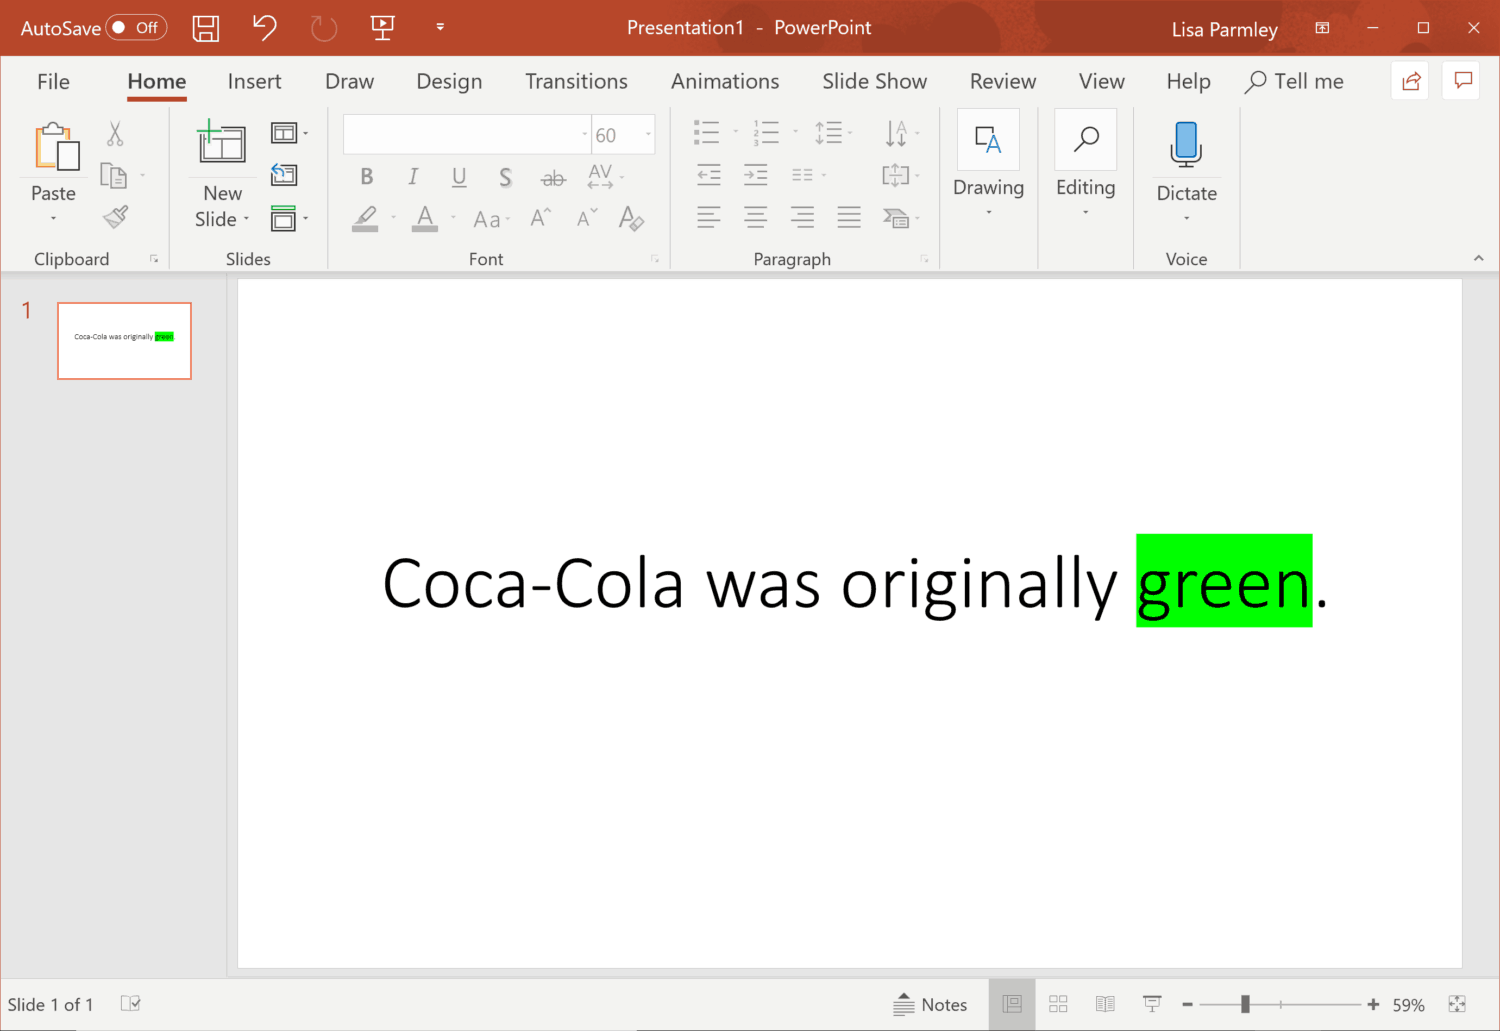This screenshot has height=1031, width=1500.
Task: Open the Comments pane icon
Action: (x=1463, y=81)
